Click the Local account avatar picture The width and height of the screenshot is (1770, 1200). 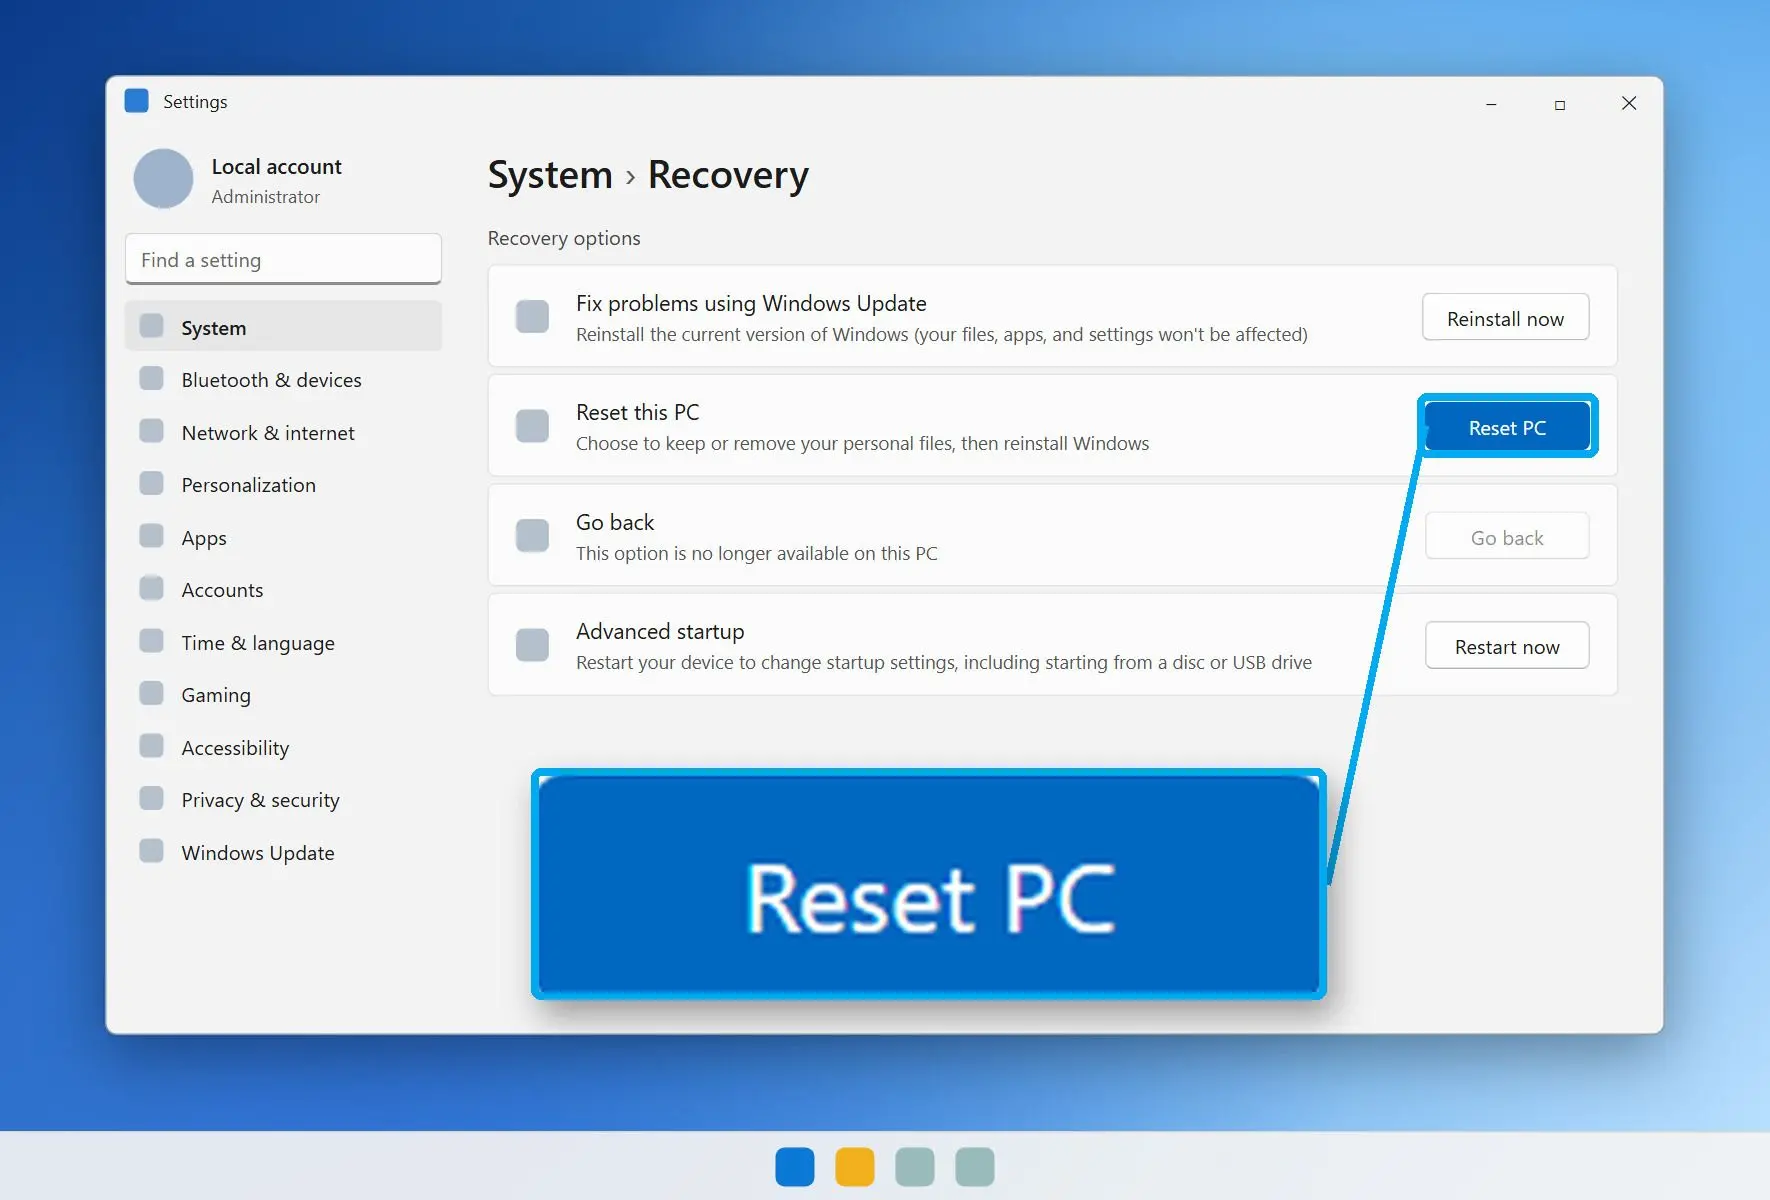pos(163,179)
